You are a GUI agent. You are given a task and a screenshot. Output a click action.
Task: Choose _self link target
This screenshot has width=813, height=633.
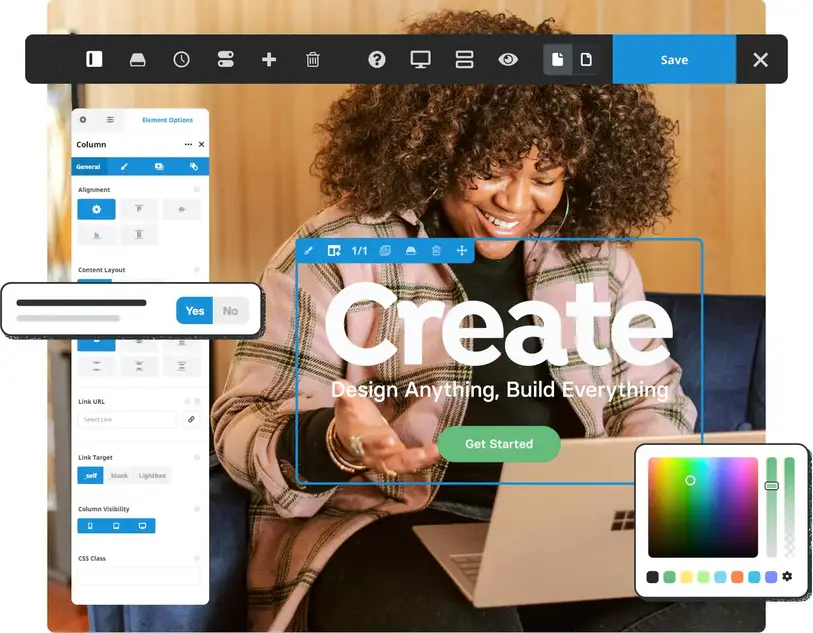click(90, 476)
